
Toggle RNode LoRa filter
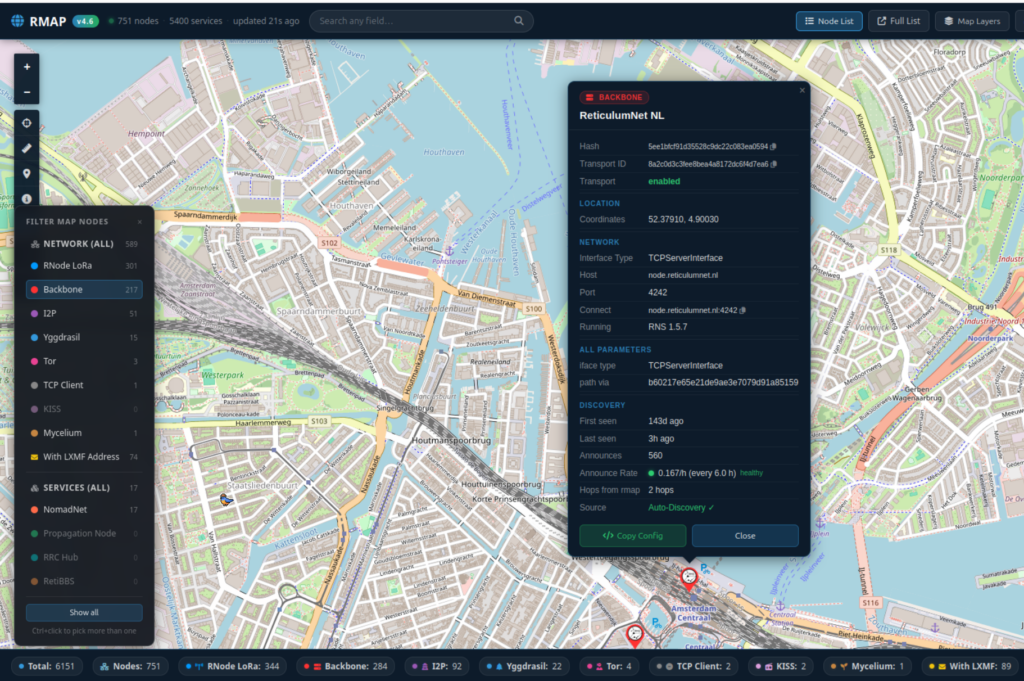pyautogui.click(x=84, y=266)
